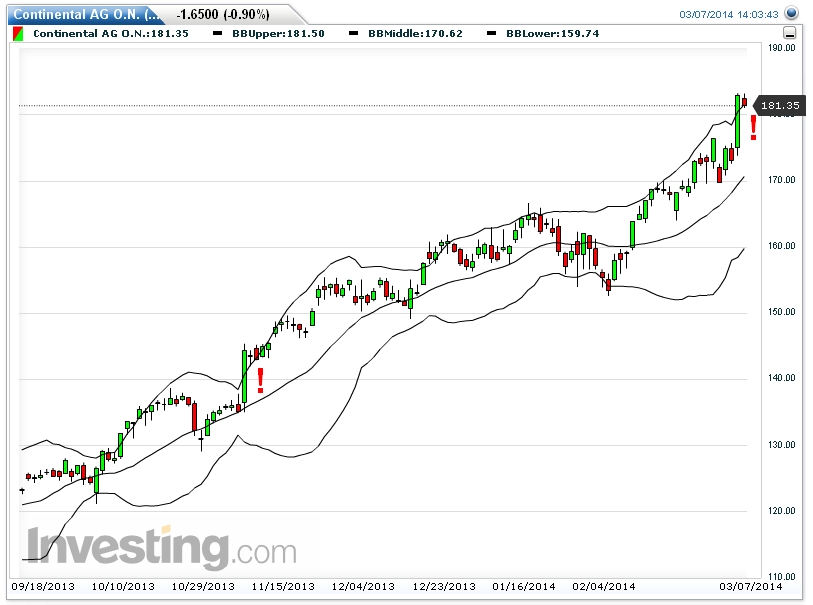Click the BBUpper:181.50 legend text
This screenshot has height=605, width=813.
(x=278, y=34)
